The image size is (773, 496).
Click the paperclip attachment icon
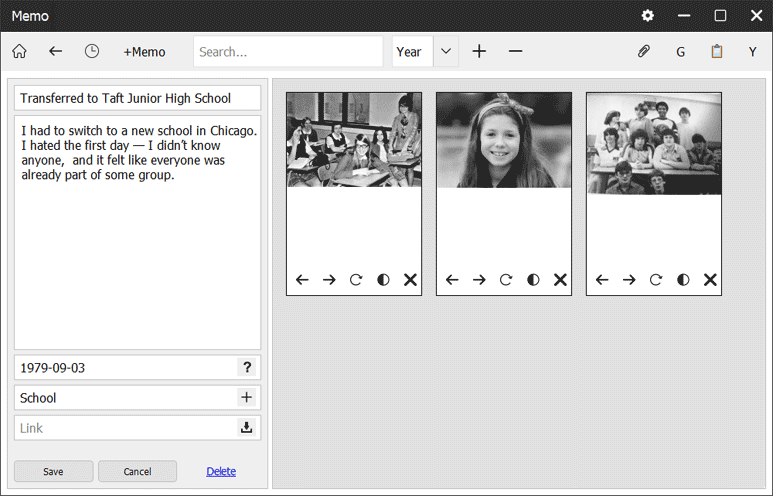644,51
